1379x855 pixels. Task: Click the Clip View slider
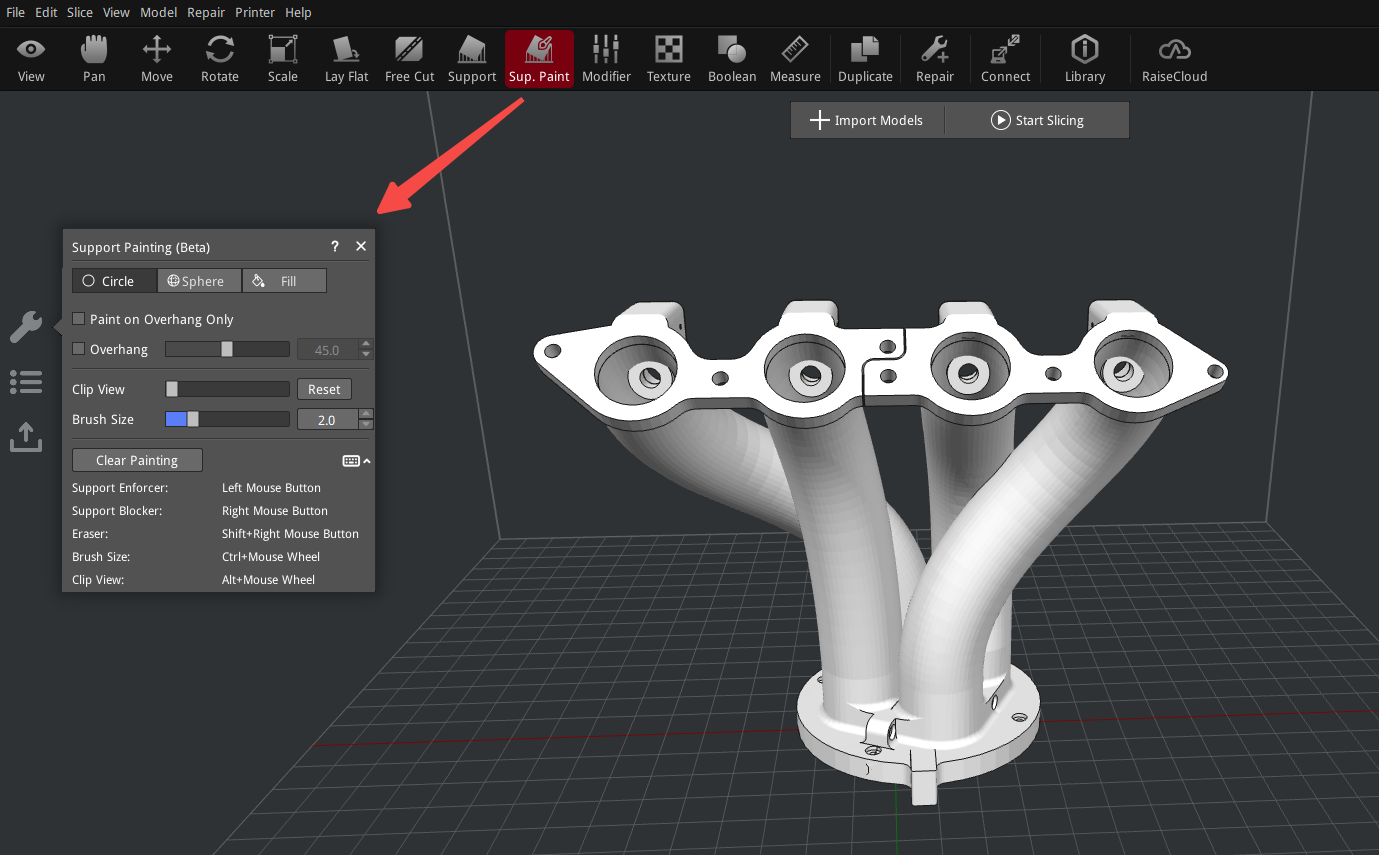tap(227, 389)
